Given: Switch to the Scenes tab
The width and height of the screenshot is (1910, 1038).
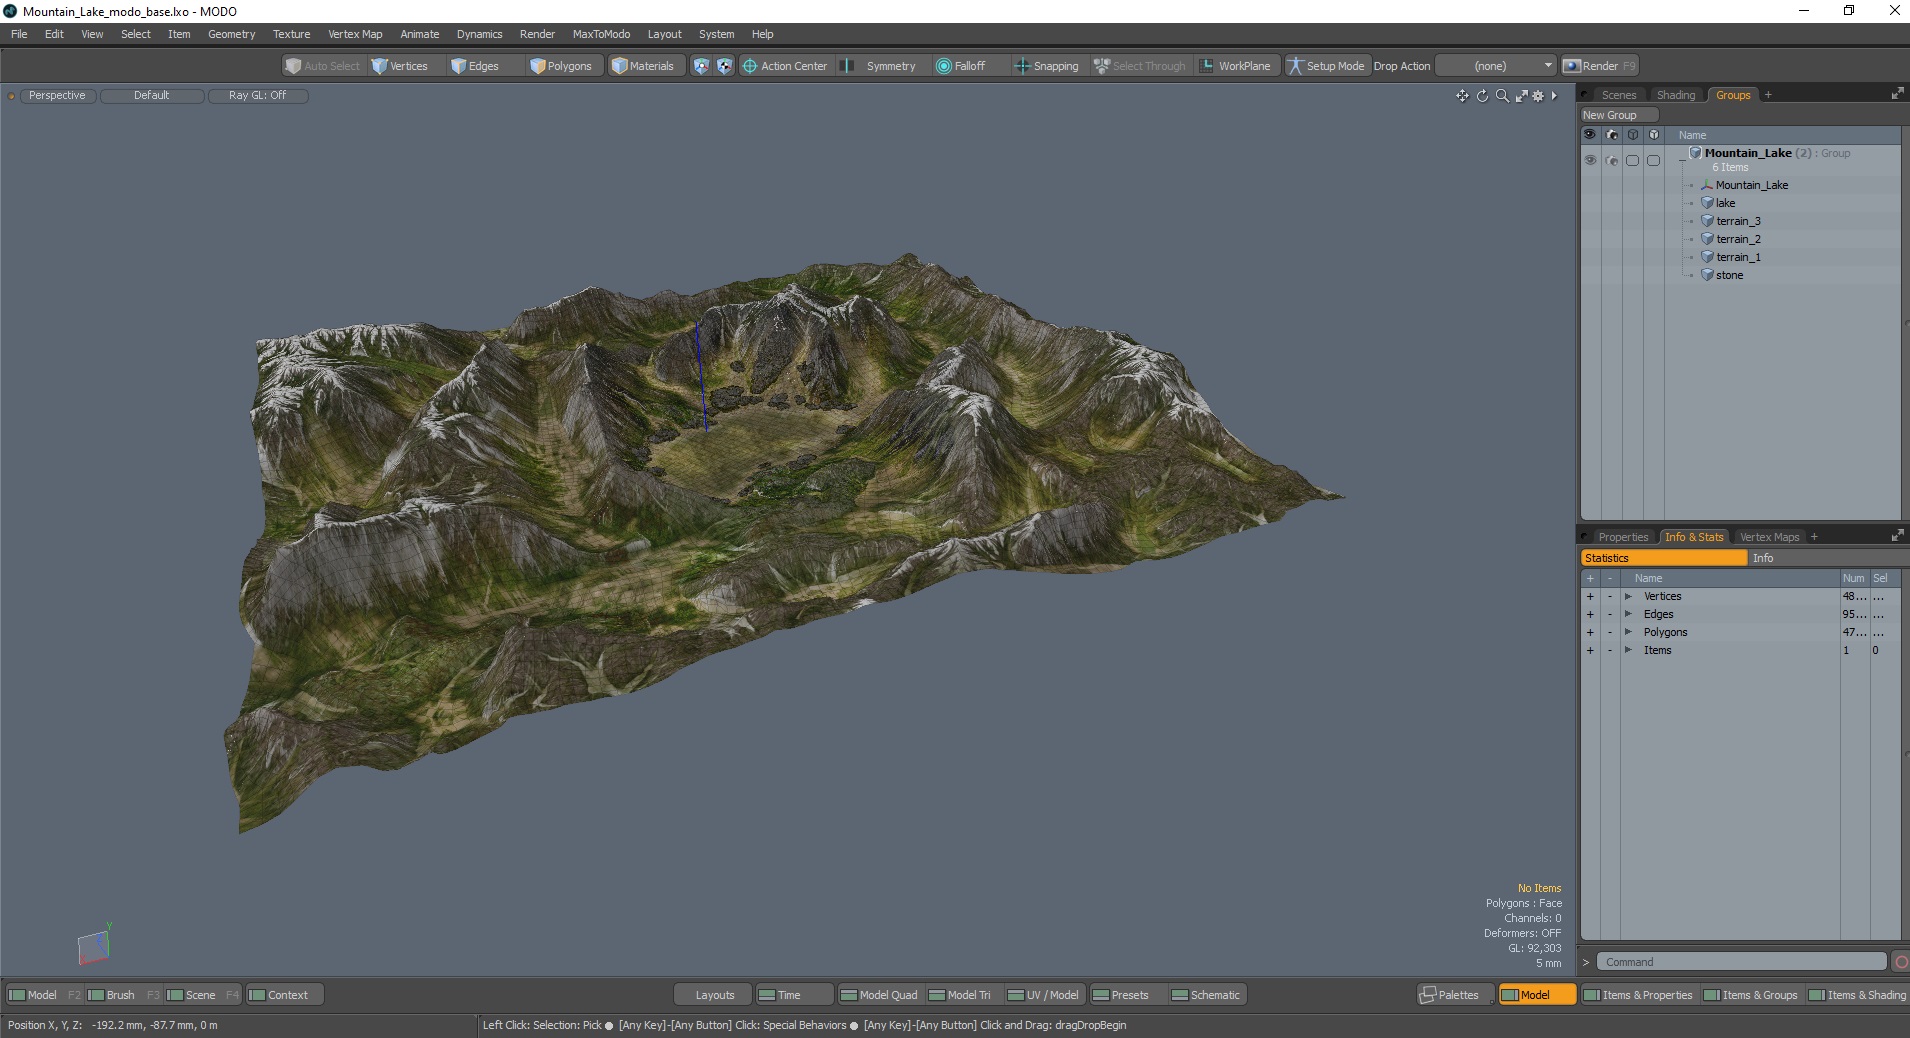Looking at the screenshot, I should click(x=1618, y=95).
